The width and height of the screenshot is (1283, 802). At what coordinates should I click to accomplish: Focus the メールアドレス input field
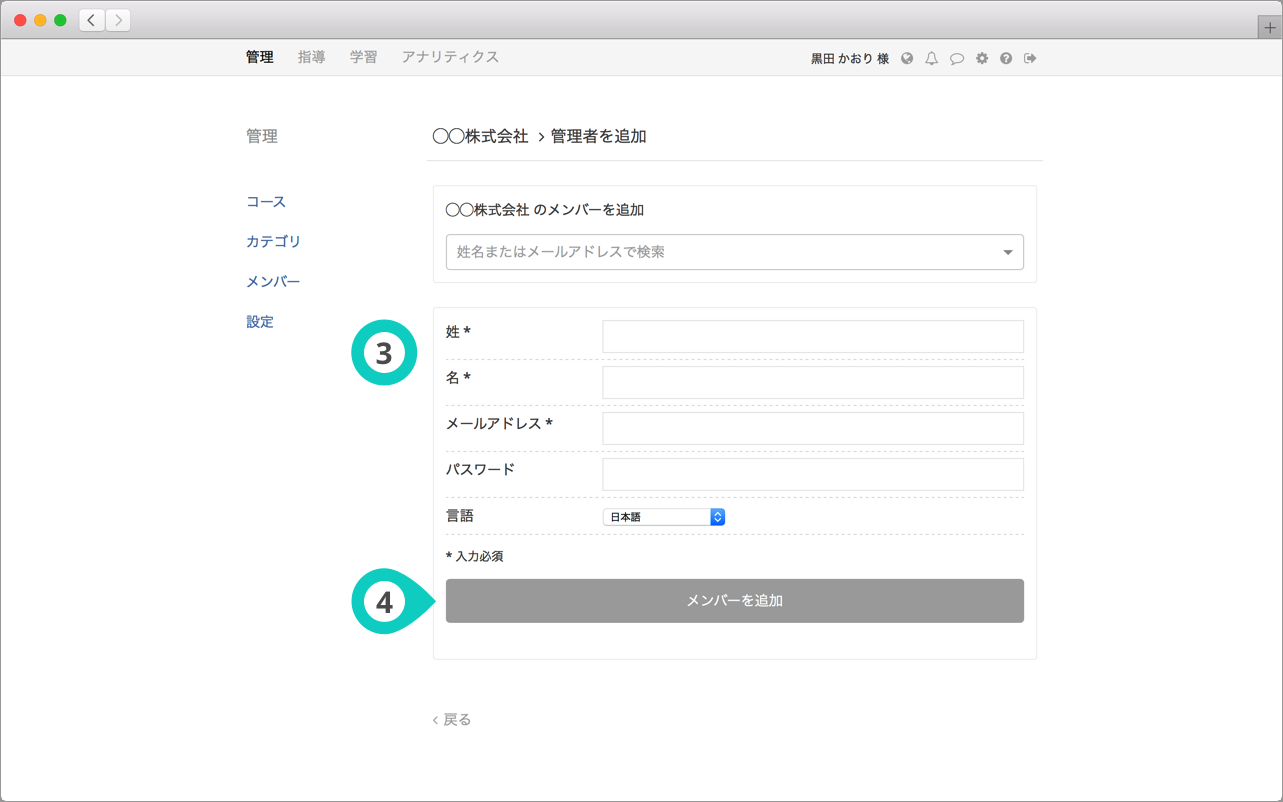point(812,428)
